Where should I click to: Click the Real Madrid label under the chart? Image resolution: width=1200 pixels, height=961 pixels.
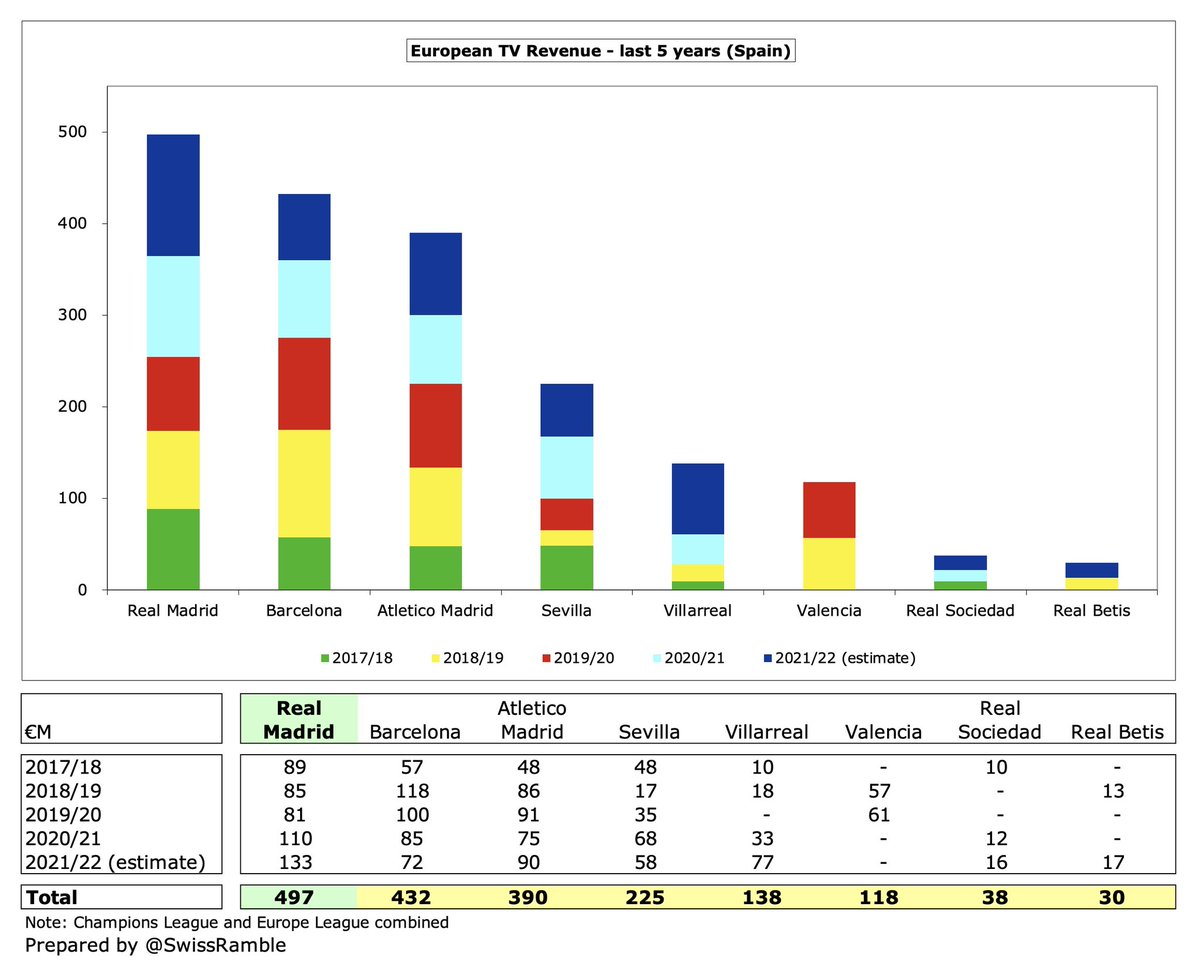[173, 610]
